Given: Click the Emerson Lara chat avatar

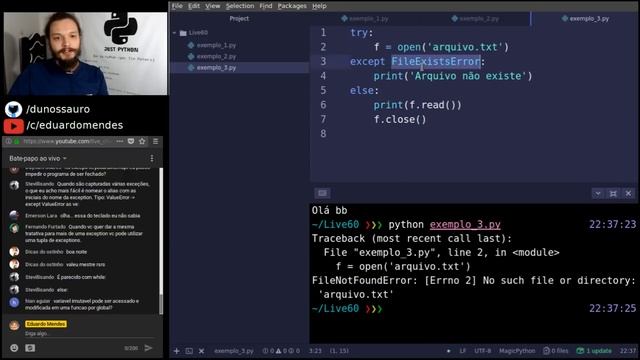Looking at the screenshot, I should 14,215.
